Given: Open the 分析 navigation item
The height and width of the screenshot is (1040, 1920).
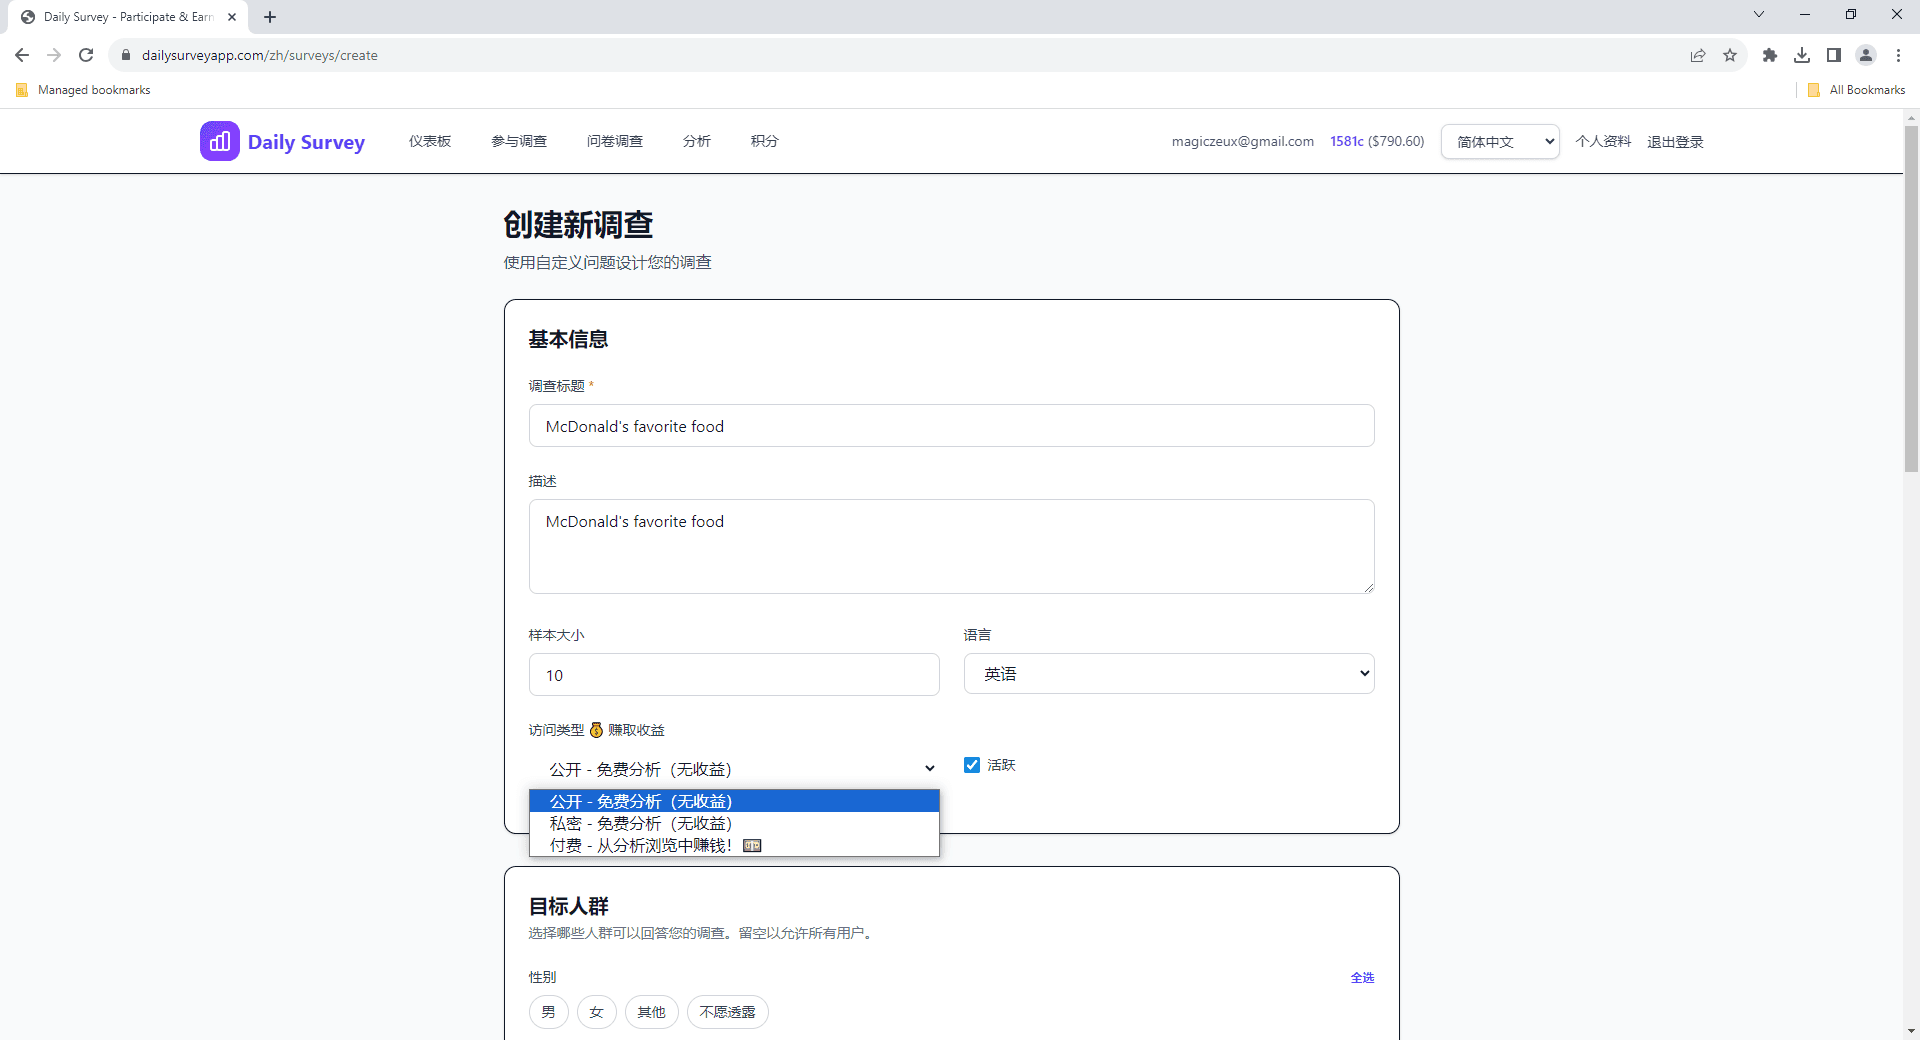Looking at the screenshot, I should [x=697, y=141].
